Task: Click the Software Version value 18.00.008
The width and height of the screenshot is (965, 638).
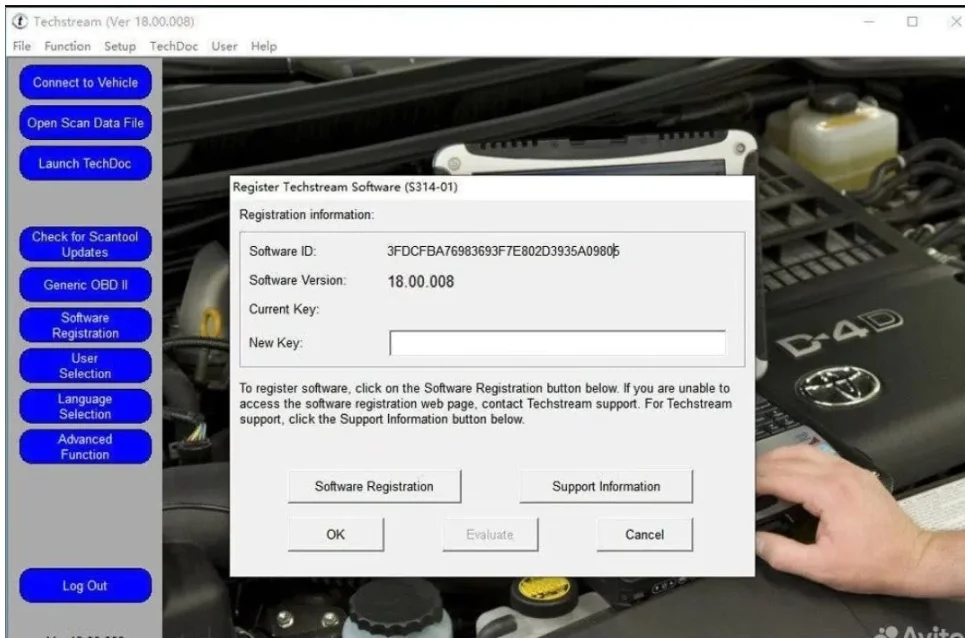Action: point(421,282)
